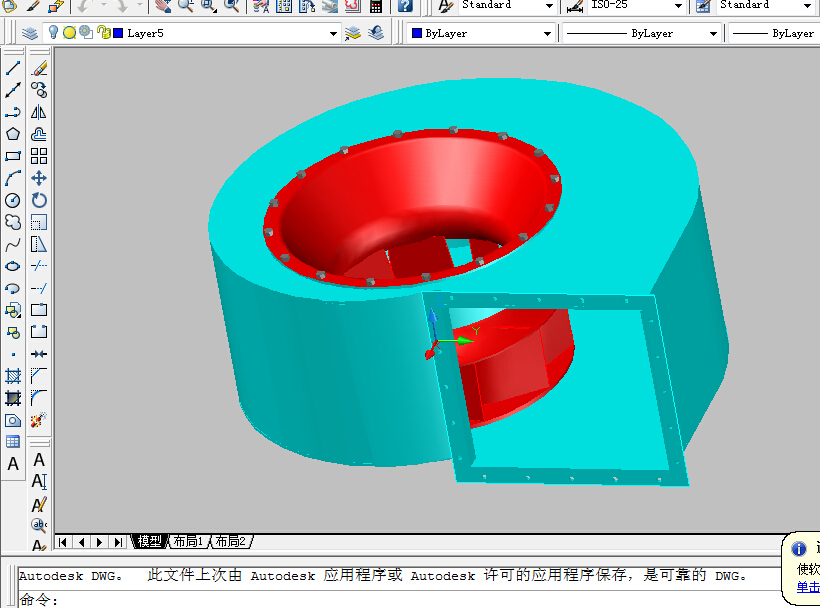Pick the Move tool
The image size is (820, 608).
[x=39, y=178]
